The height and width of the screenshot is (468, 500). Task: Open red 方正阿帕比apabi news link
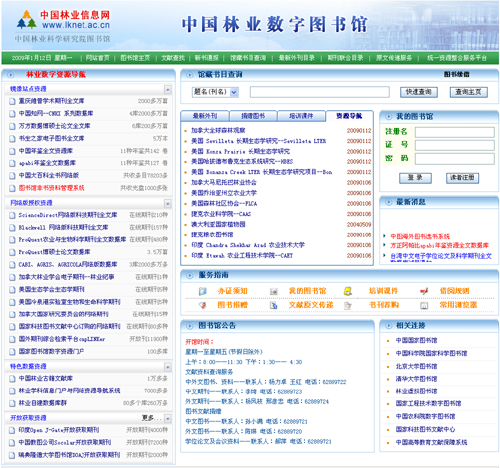(x=439, y=246)
